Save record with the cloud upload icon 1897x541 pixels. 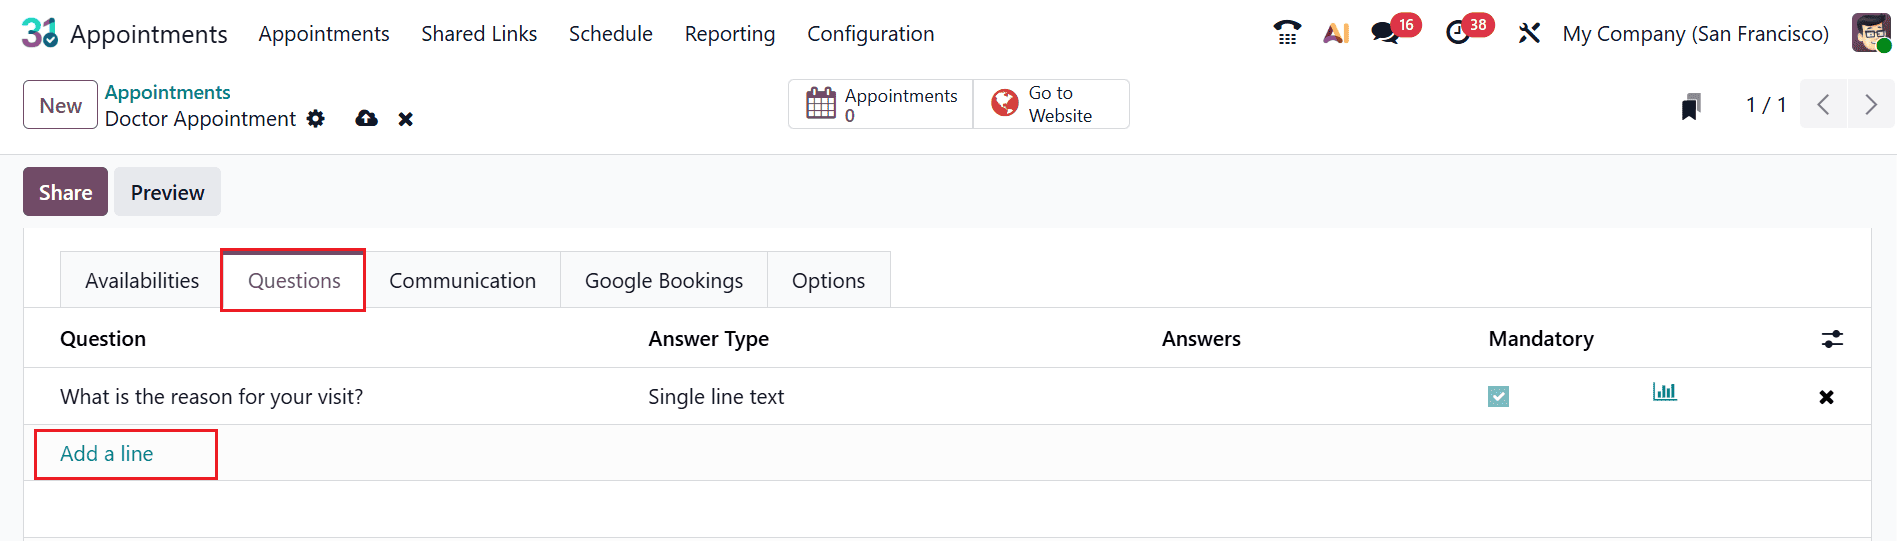pyautogui.click(x=367, y=119)
